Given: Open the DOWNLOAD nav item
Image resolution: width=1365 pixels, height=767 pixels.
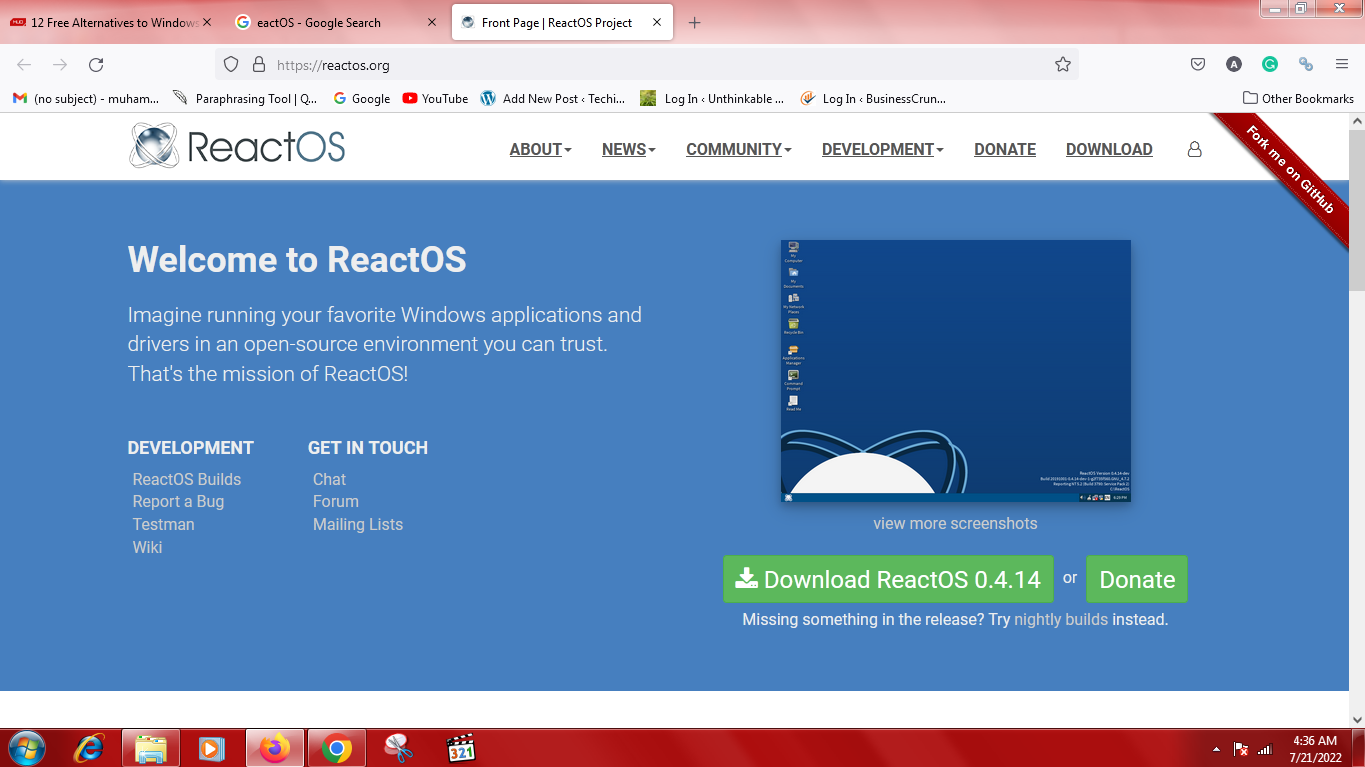Looking at the screenshot, I should (x=1109, y=149).
